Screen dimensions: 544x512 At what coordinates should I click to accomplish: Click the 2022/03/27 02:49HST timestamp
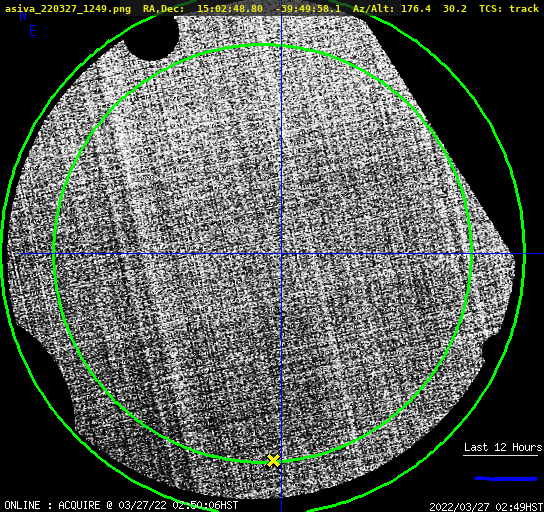486,507
